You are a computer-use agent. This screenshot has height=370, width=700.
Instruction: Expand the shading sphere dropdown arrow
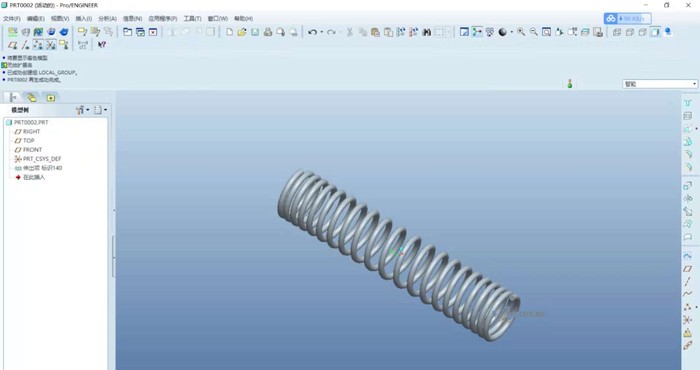click(x=511, y=32)
